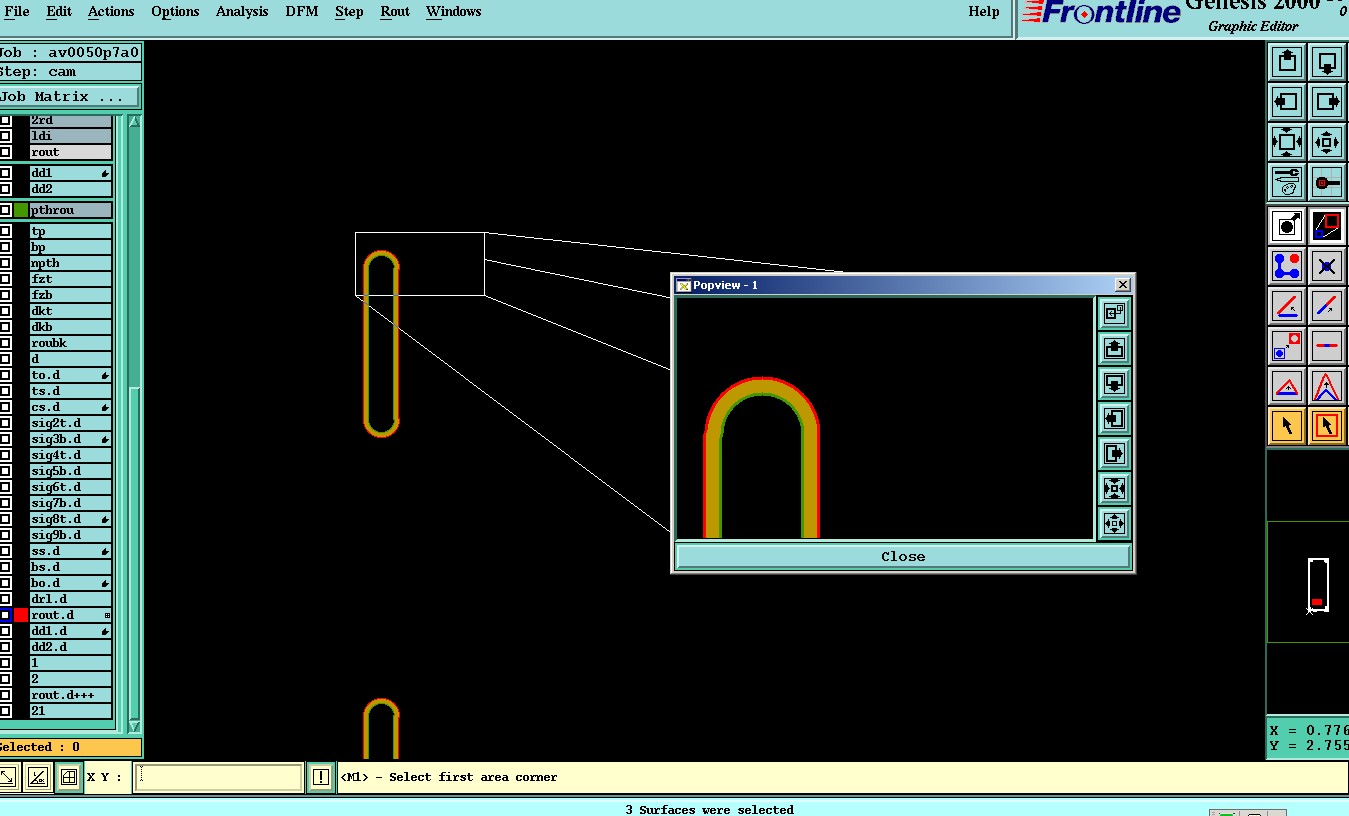The image size is (1349, 816).
Task: Toggle checkbox for pthrou layer
Action: click(x=5, y=210)
